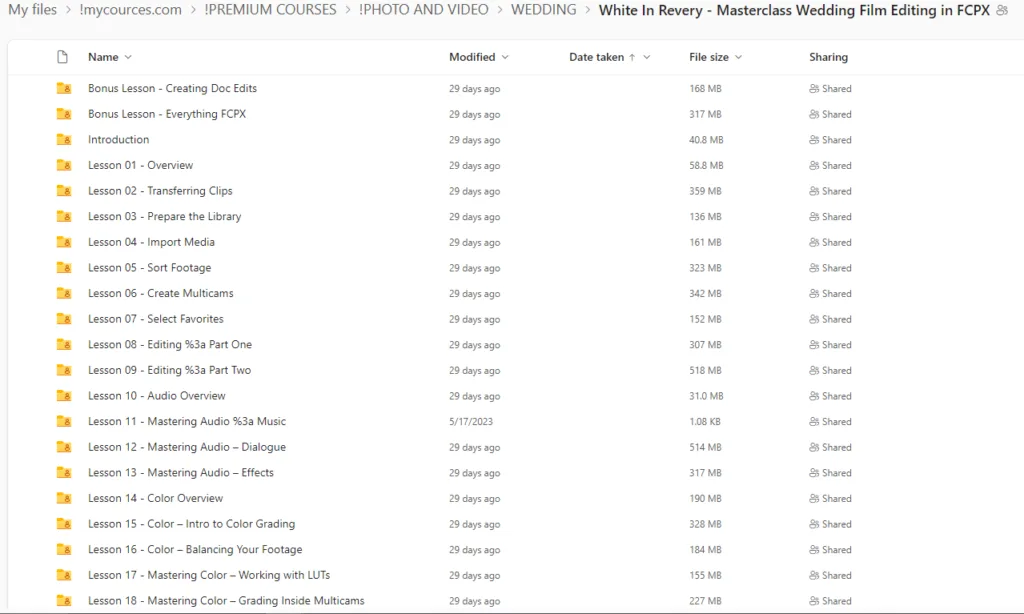This screenshot has width=1024, height=614.
Task: Click the Sharing column header
Action: (x=828, y=57)
